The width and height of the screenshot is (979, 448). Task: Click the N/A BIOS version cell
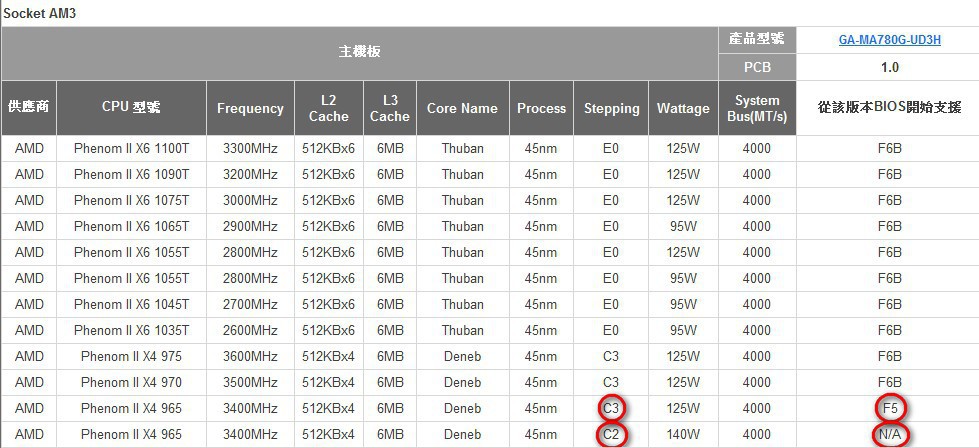pos(890,434)
